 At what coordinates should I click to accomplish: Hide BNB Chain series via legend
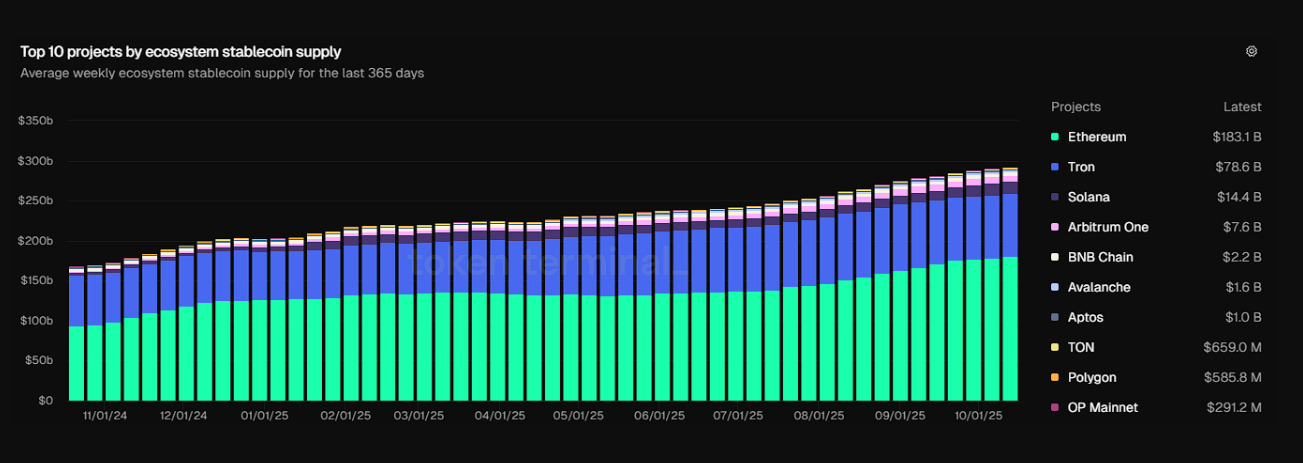coord(1100,257)
